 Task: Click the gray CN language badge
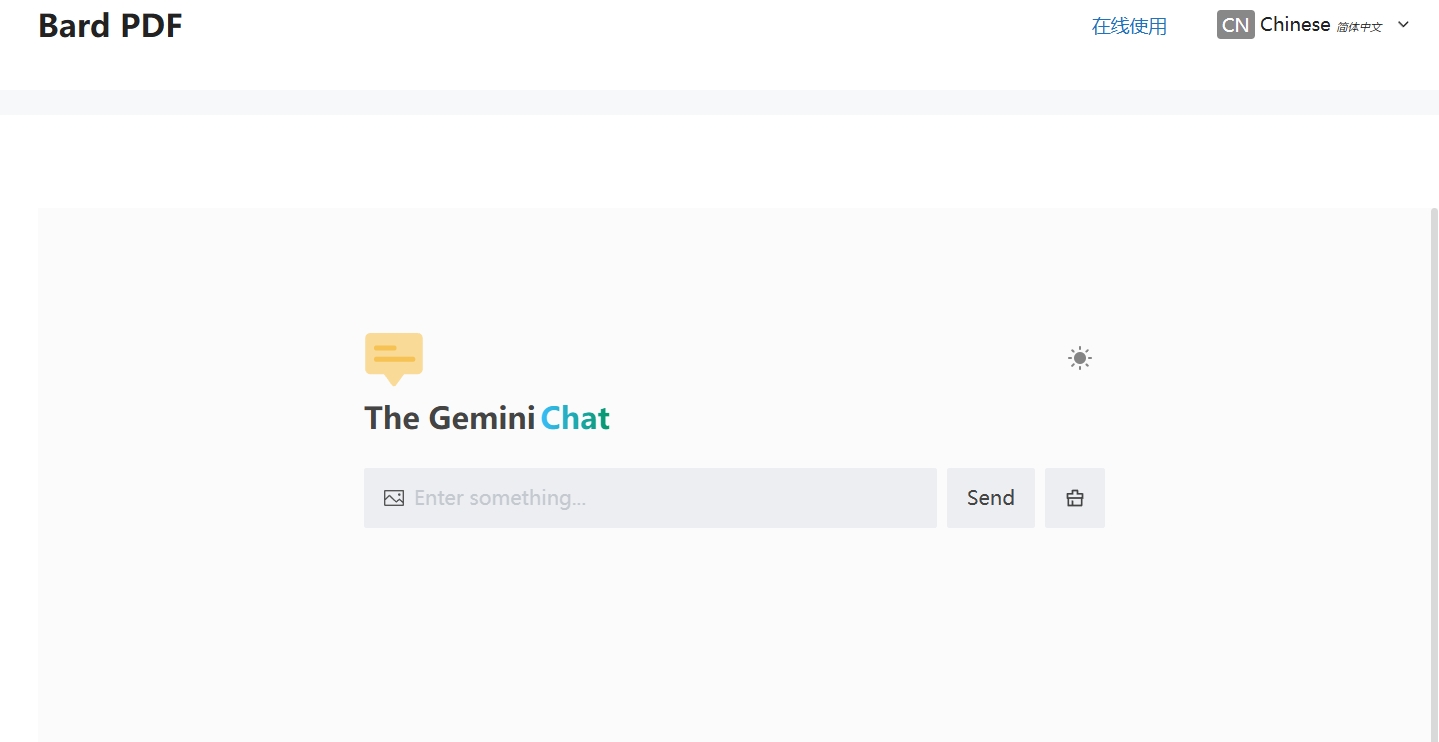[x=1236, y=25]
